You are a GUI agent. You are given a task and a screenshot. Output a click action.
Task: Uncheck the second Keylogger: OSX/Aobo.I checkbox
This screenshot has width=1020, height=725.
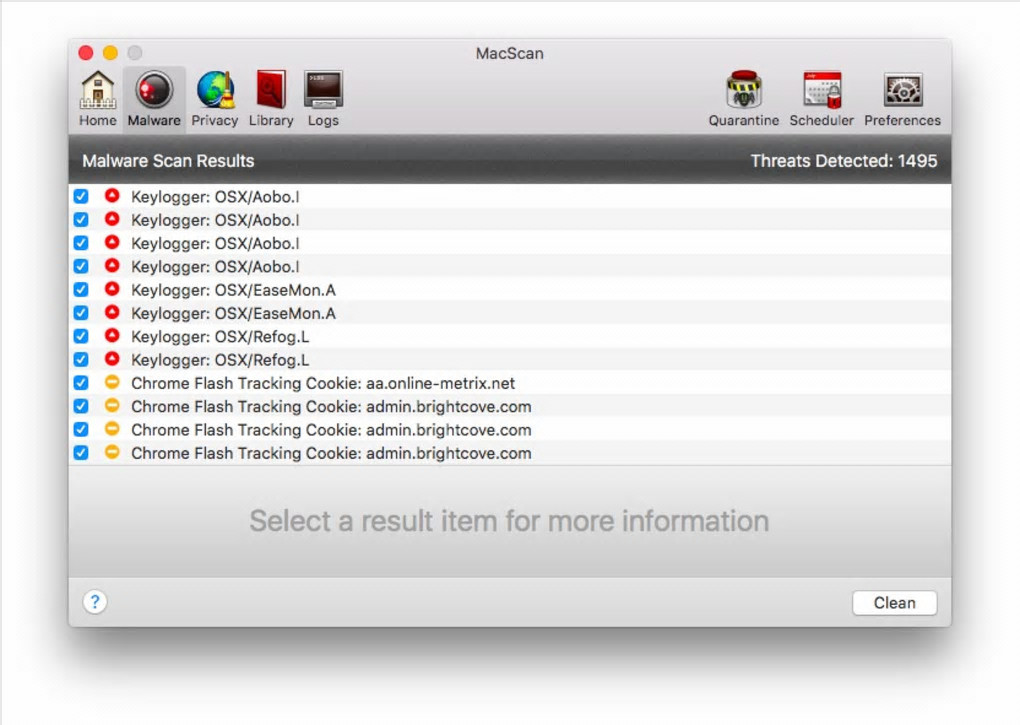(x=81, y=220)
